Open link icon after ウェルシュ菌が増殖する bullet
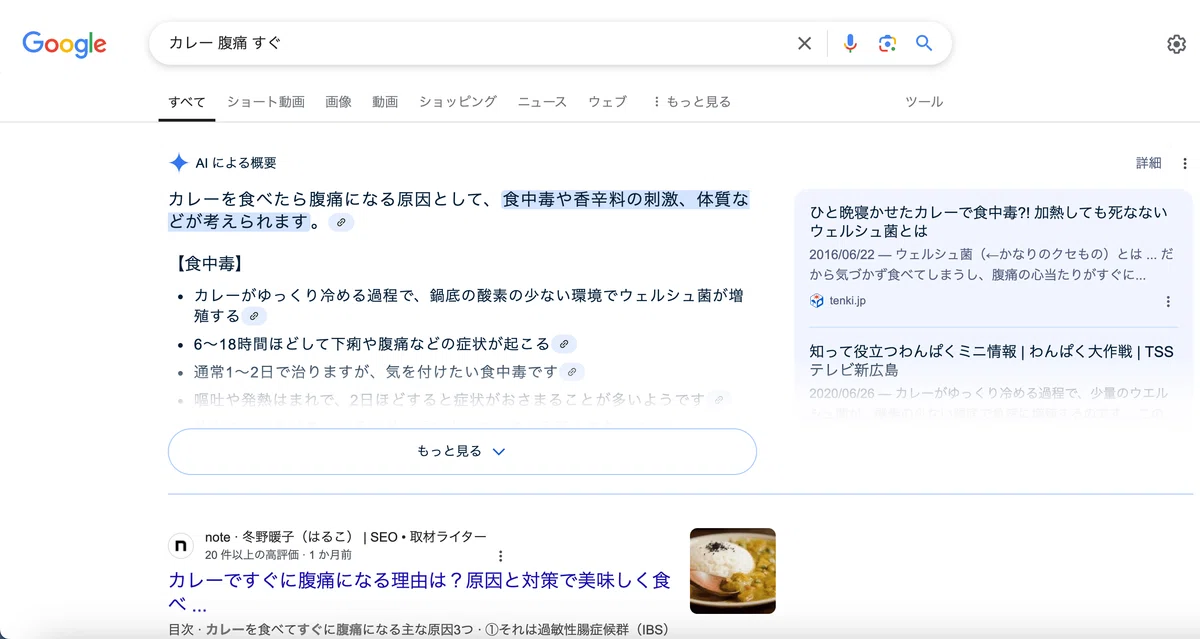 tap(254, 316)
